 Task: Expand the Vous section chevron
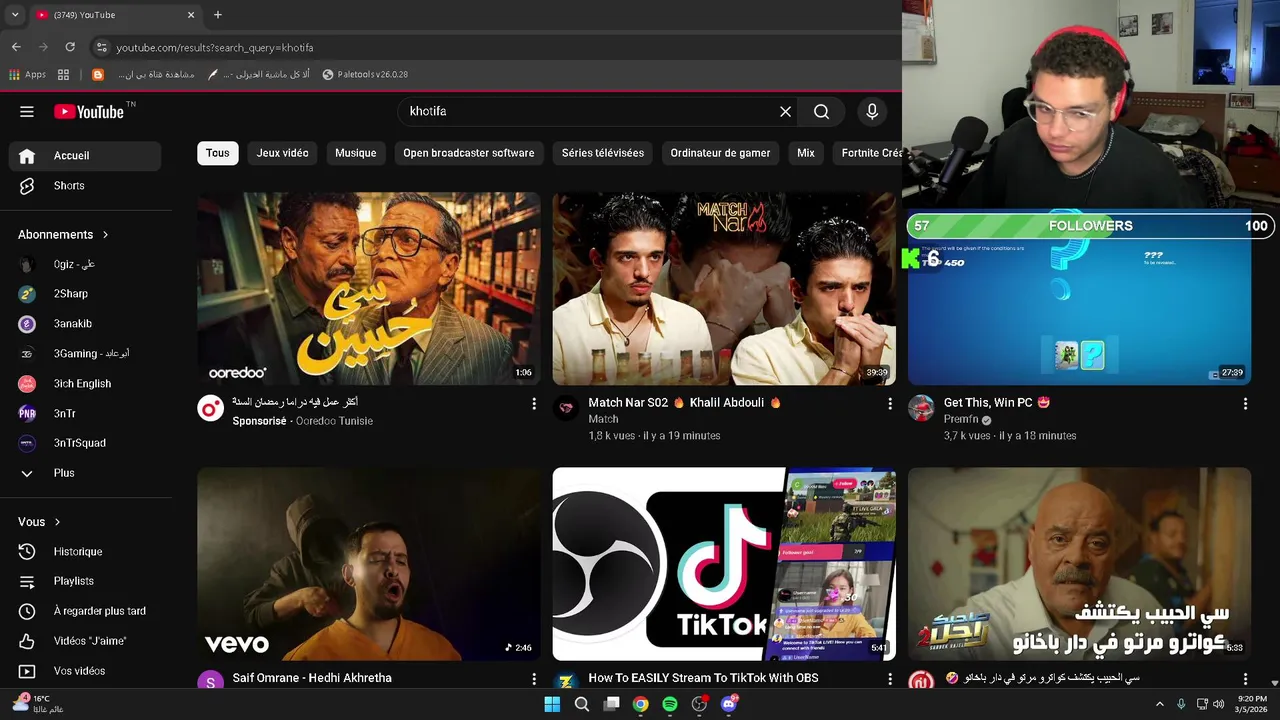pos(57,522)
